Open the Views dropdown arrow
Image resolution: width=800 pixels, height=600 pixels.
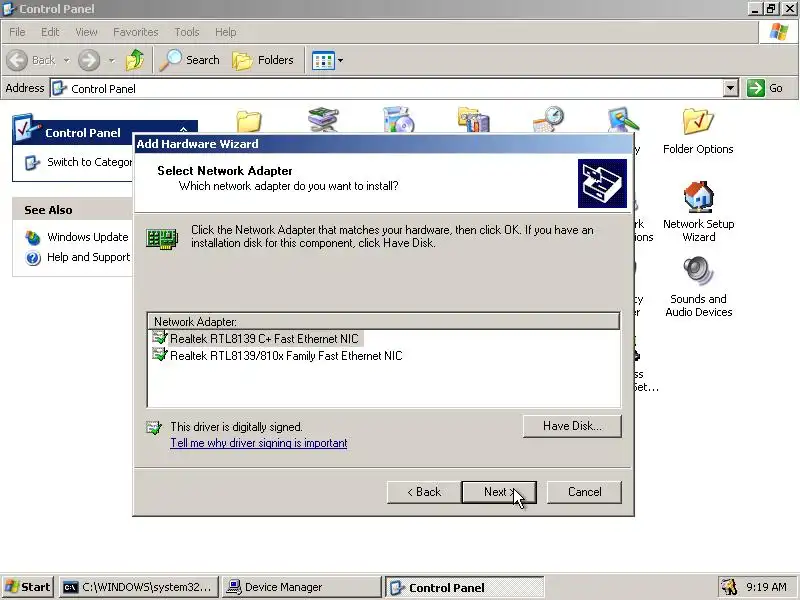click(340, 60)
